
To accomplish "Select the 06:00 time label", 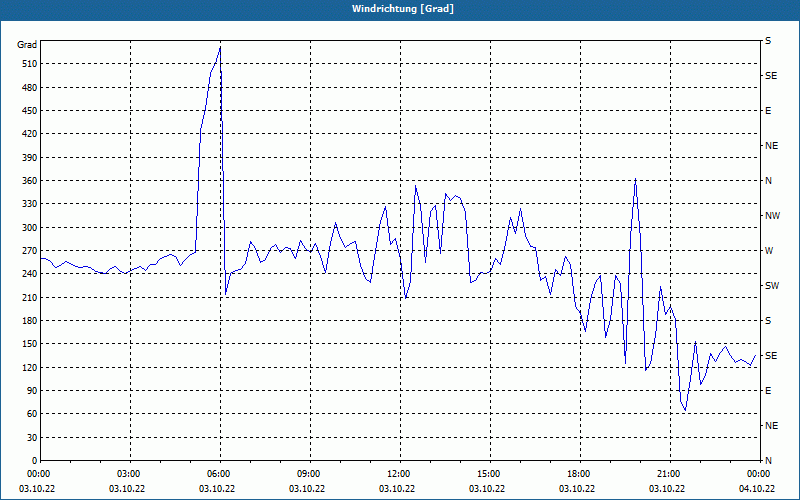I will pyautogui.click(x=220, y=474).
